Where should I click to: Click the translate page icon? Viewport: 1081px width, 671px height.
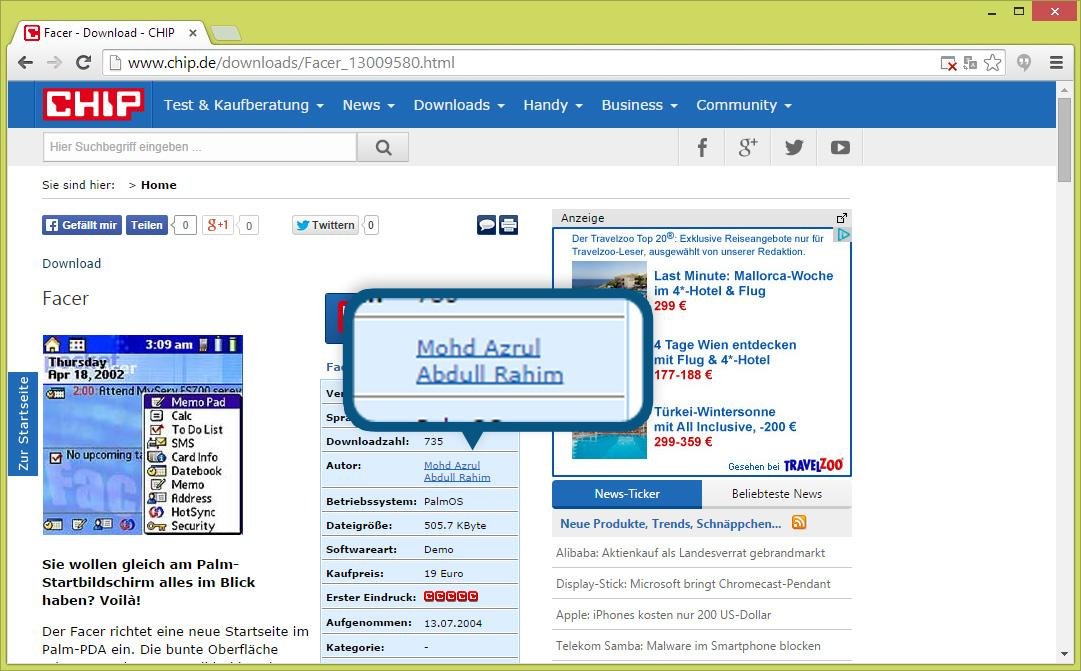[970, 63]
